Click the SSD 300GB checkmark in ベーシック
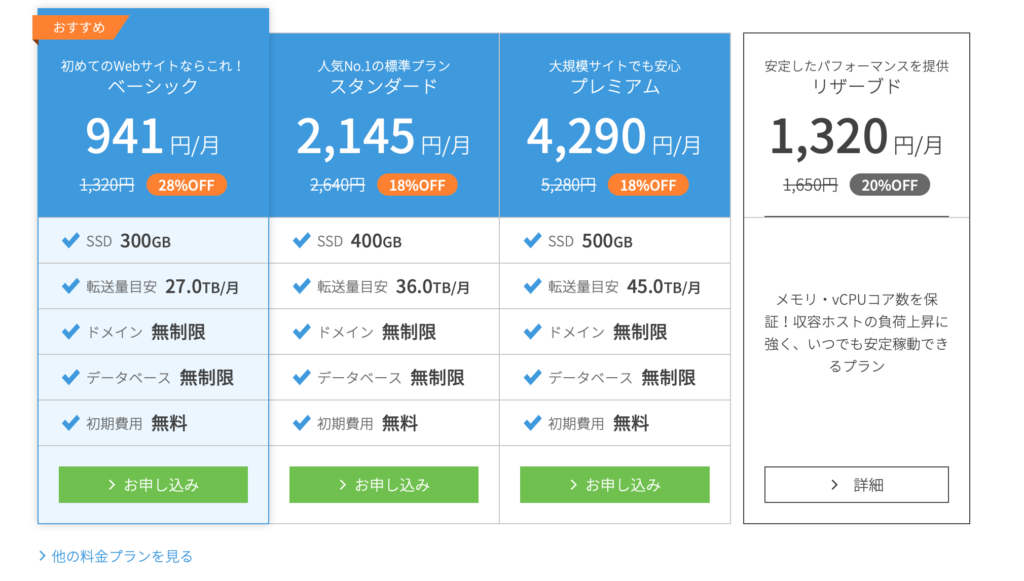1024x581 pixels. 69,240
